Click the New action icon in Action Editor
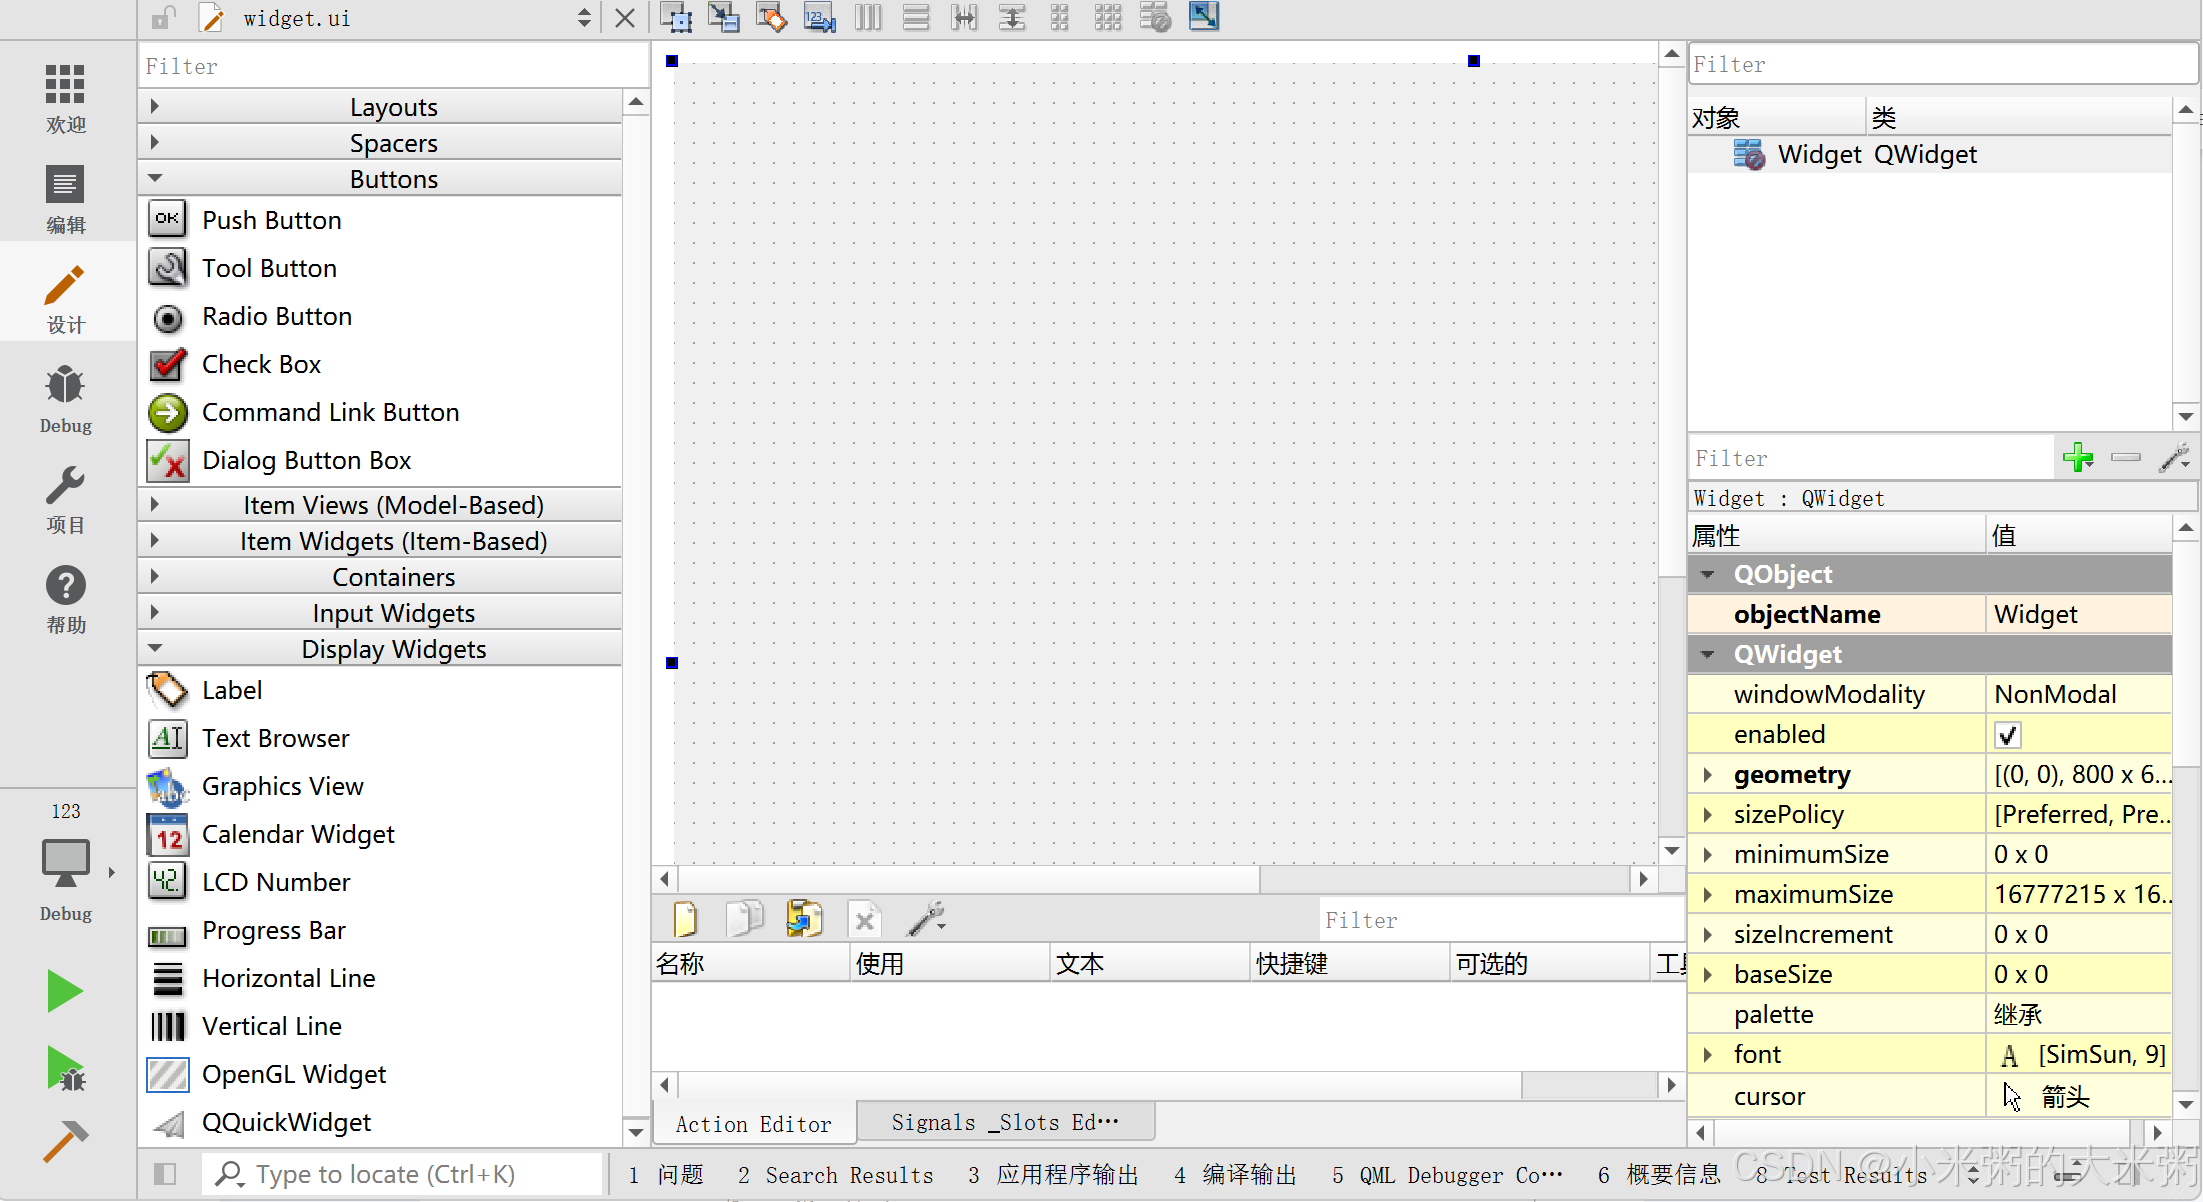The image size is (2203, 1202). pyautogui.click(x=685, y=918)
